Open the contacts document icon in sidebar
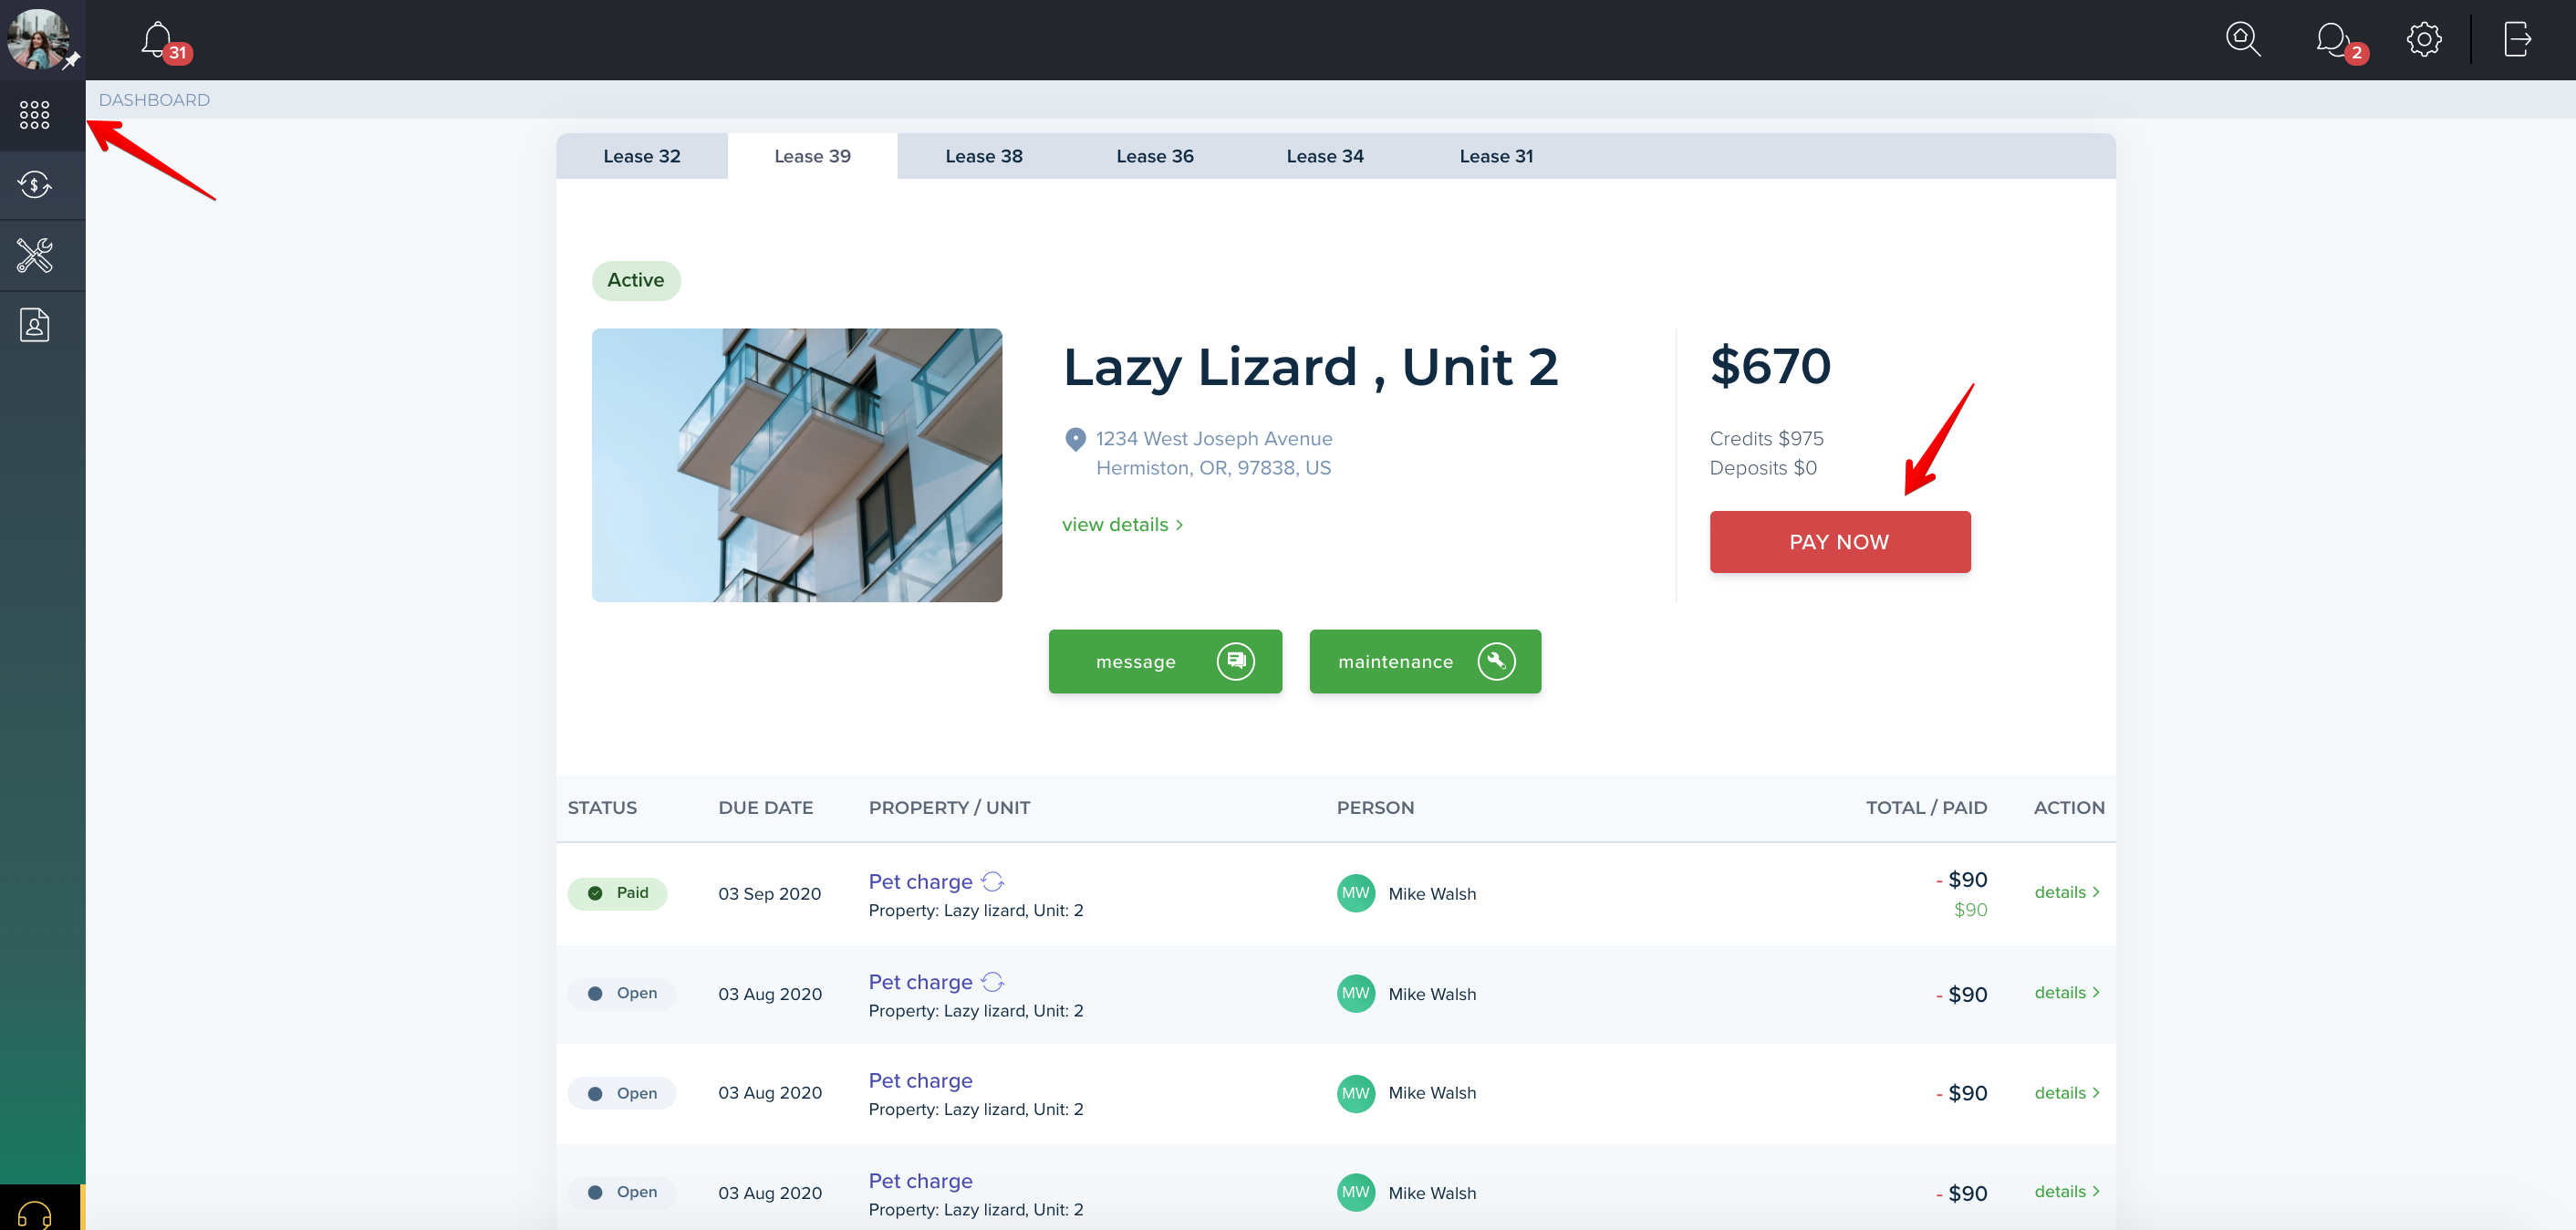2576x1230 pixels. click(x=35, y=325)
